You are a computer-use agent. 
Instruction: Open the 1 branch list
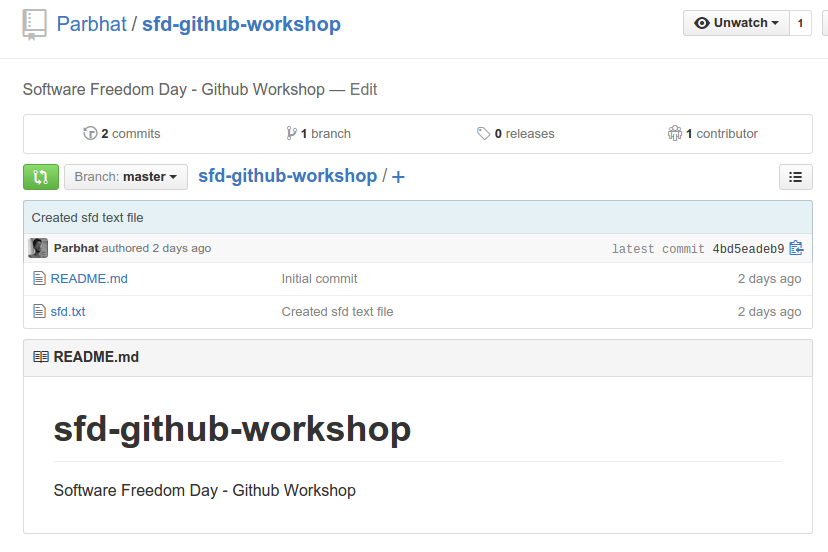click(318, 134)
